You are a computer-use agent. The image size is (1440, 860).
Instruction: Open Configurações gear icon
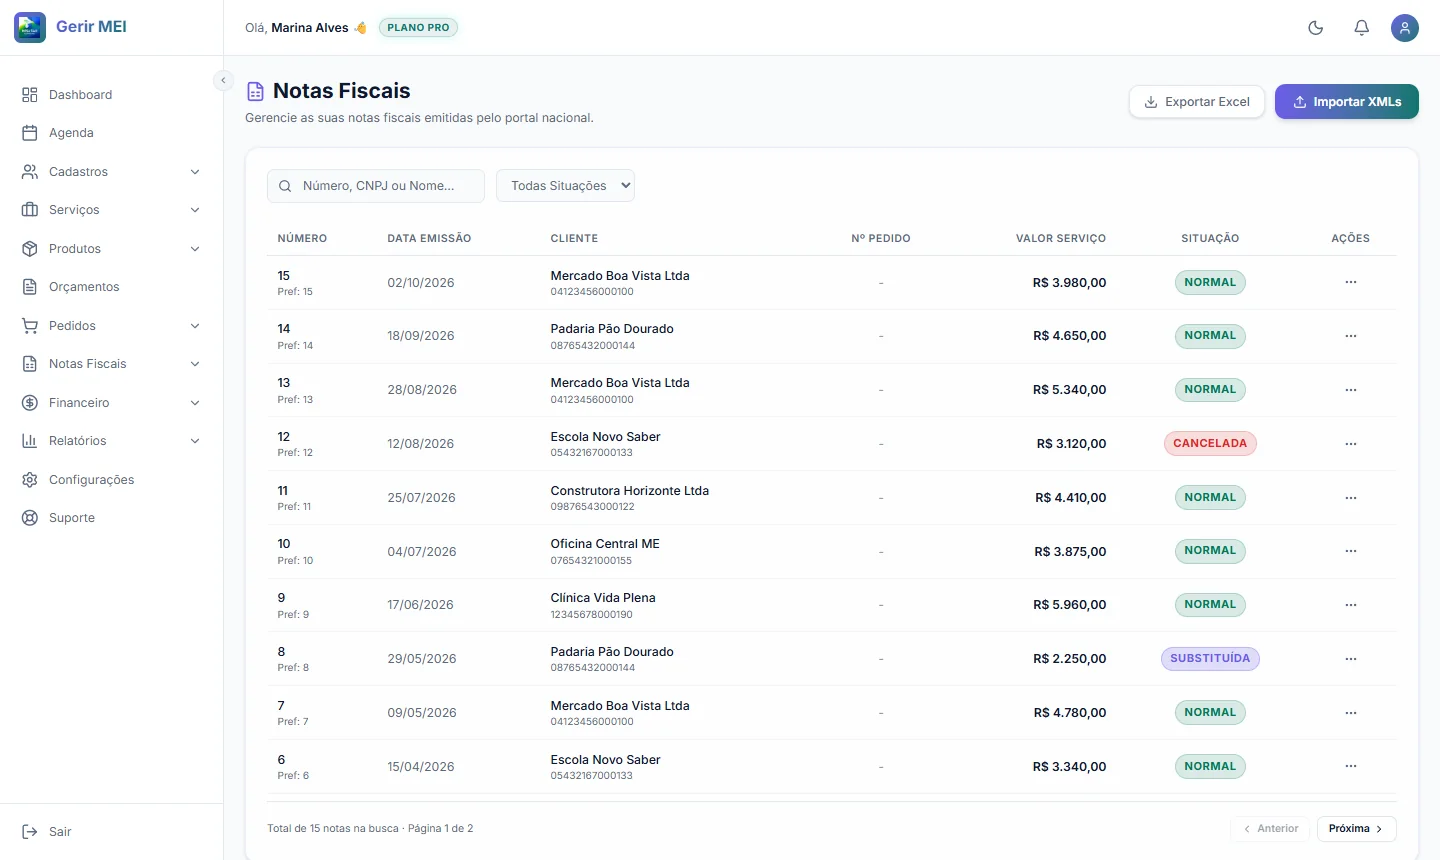[30, 480]
